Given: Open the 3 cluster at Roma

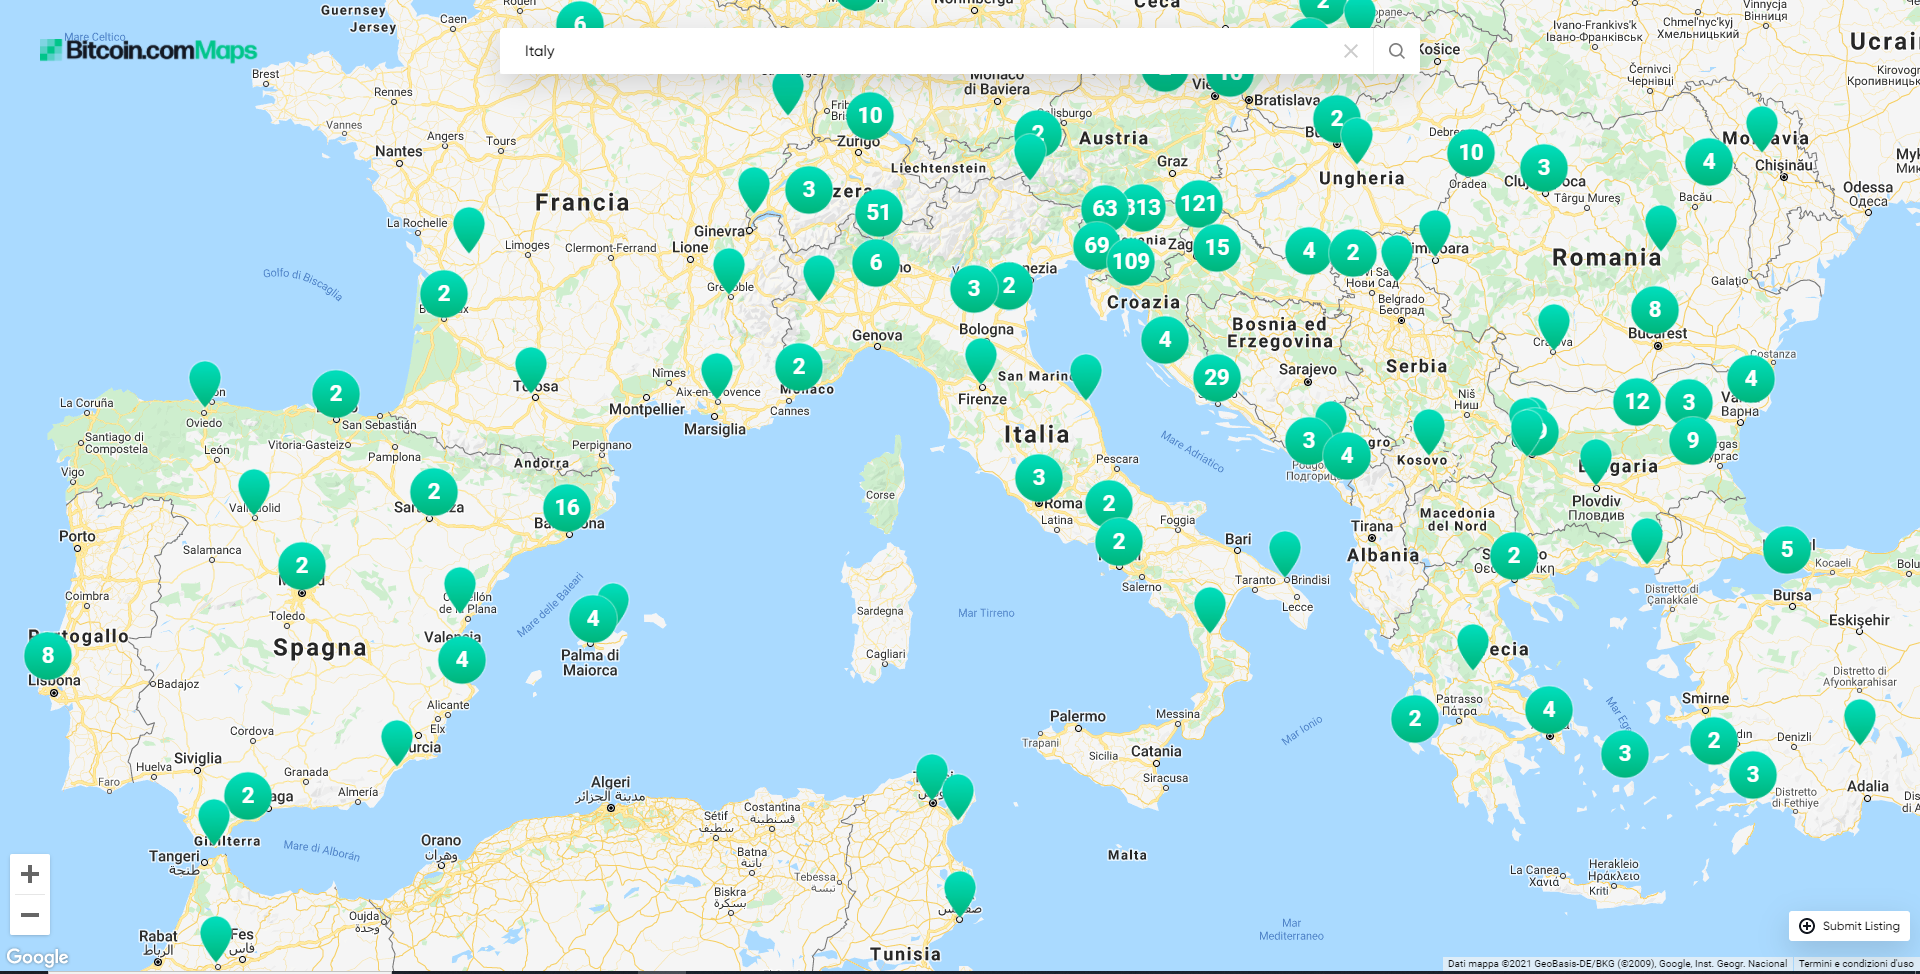Looking at the screenshot, I should pyautogui.click(x=1039, y=477).
